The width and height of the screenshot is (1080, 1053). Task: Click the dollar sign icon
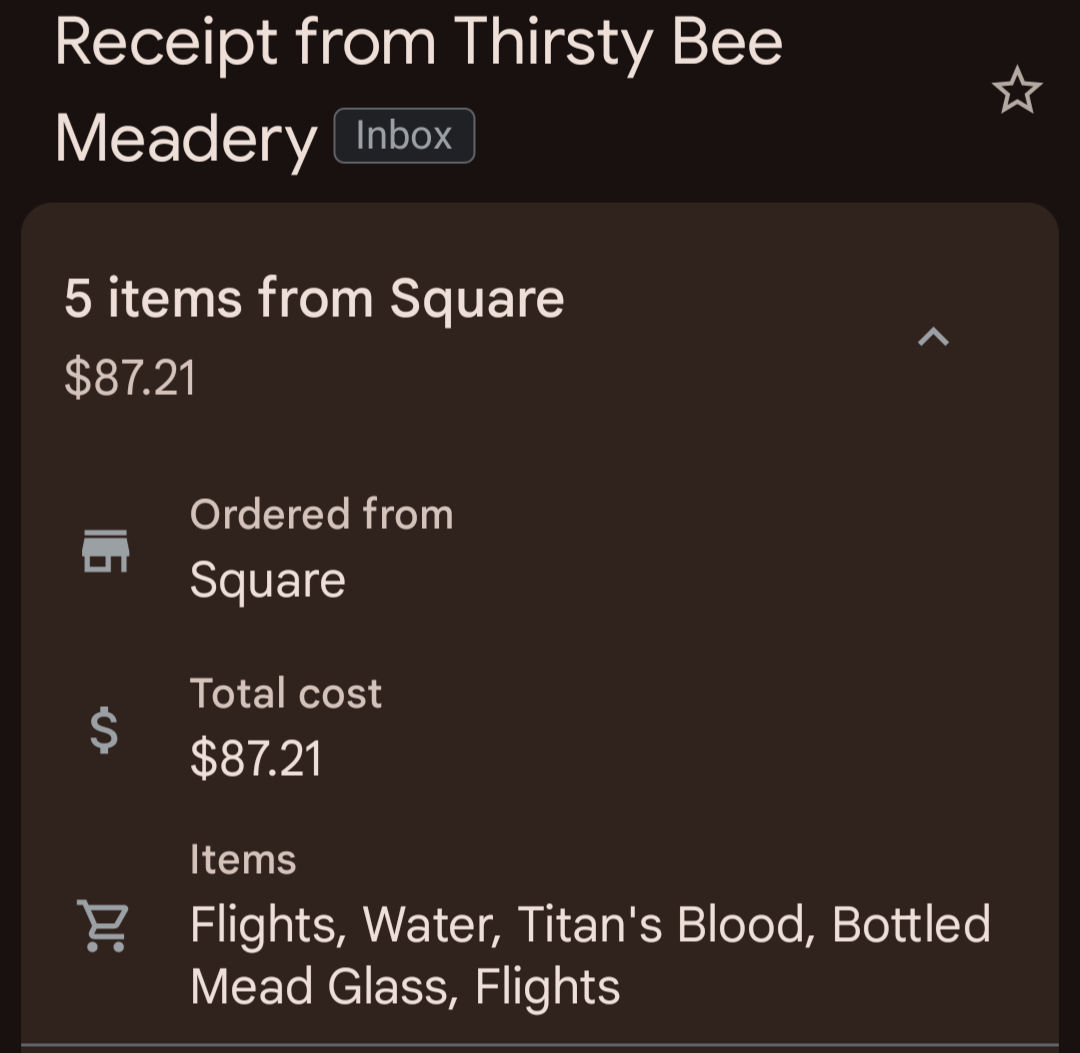[104, 729]
